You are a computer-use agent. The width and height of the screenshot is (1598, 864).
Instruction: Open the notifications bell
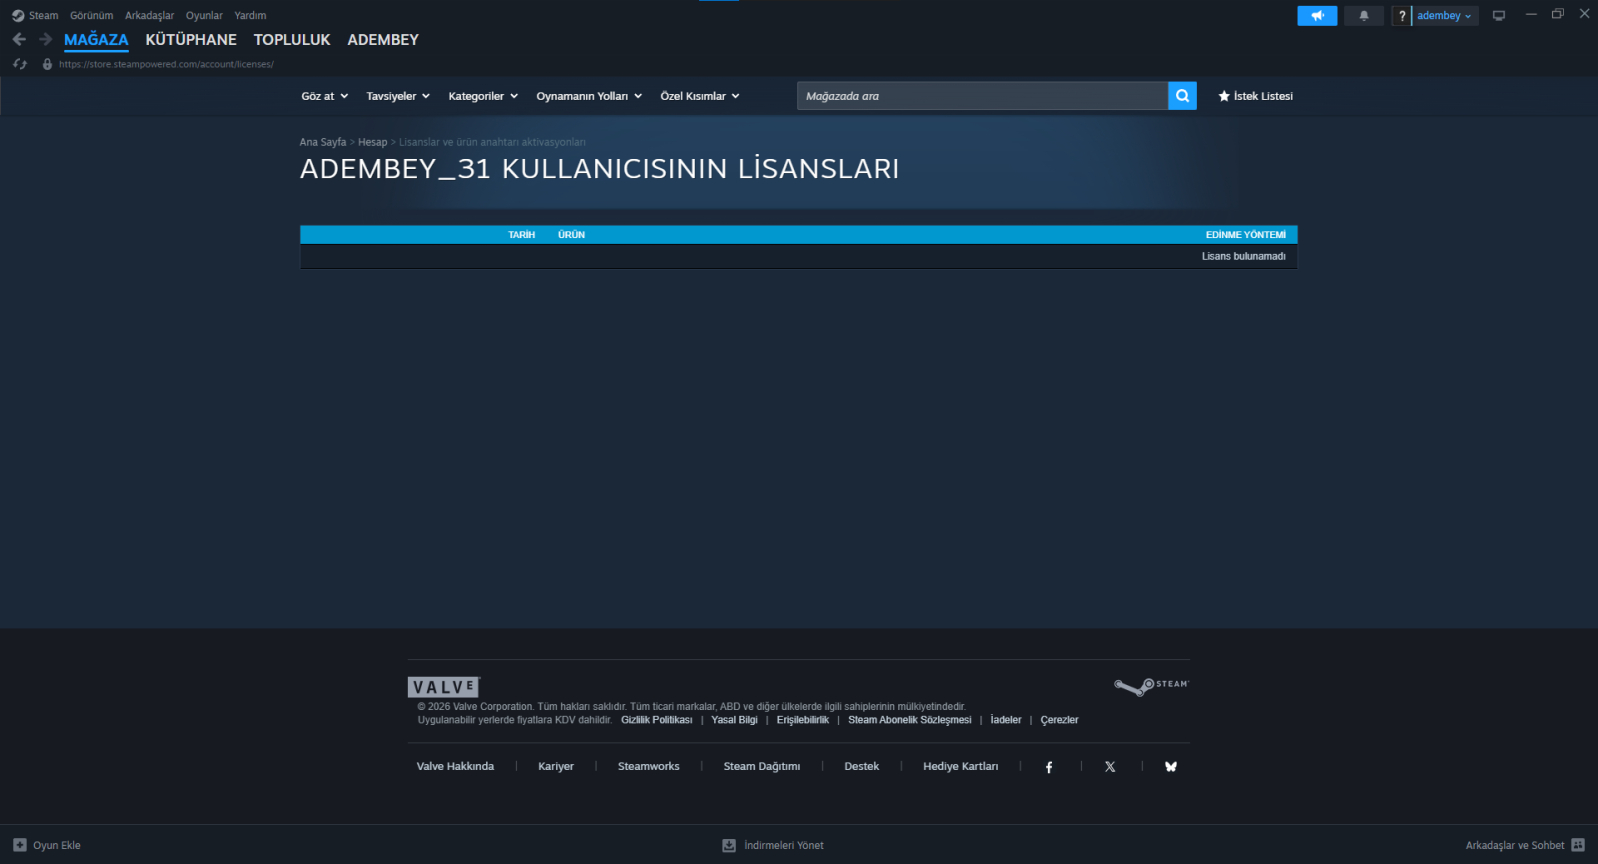[1363, 15]
